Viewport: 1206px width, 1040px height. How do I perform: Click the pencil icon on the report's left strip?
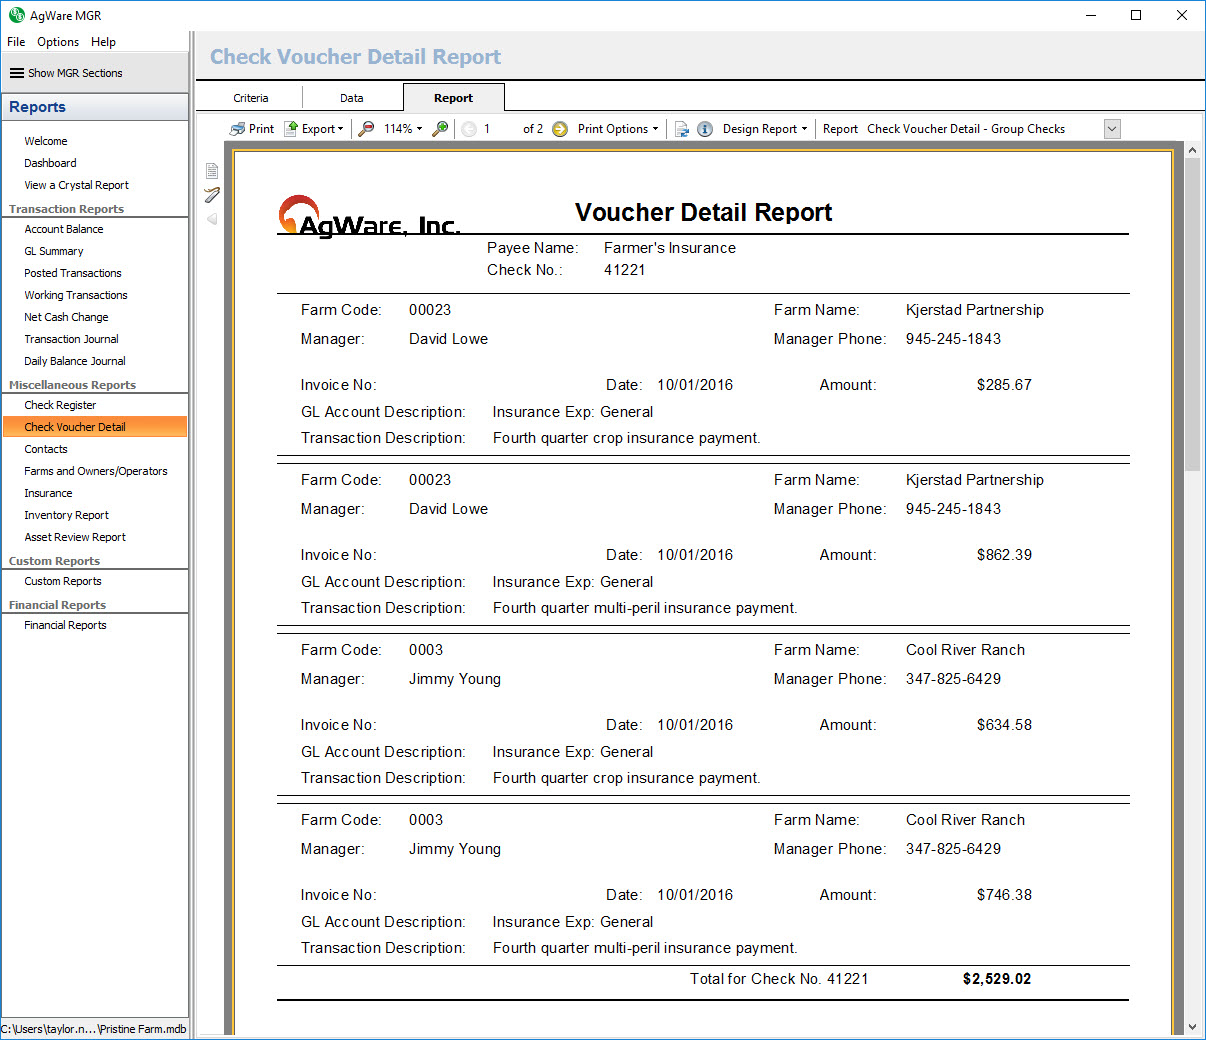pyautogui.click(x=212, y=195)
